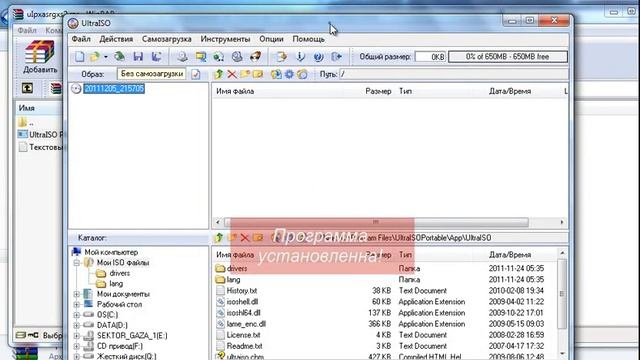Expand the Рабочий стол tree node
Screen dimensions: 640x360
coord(76,304)
